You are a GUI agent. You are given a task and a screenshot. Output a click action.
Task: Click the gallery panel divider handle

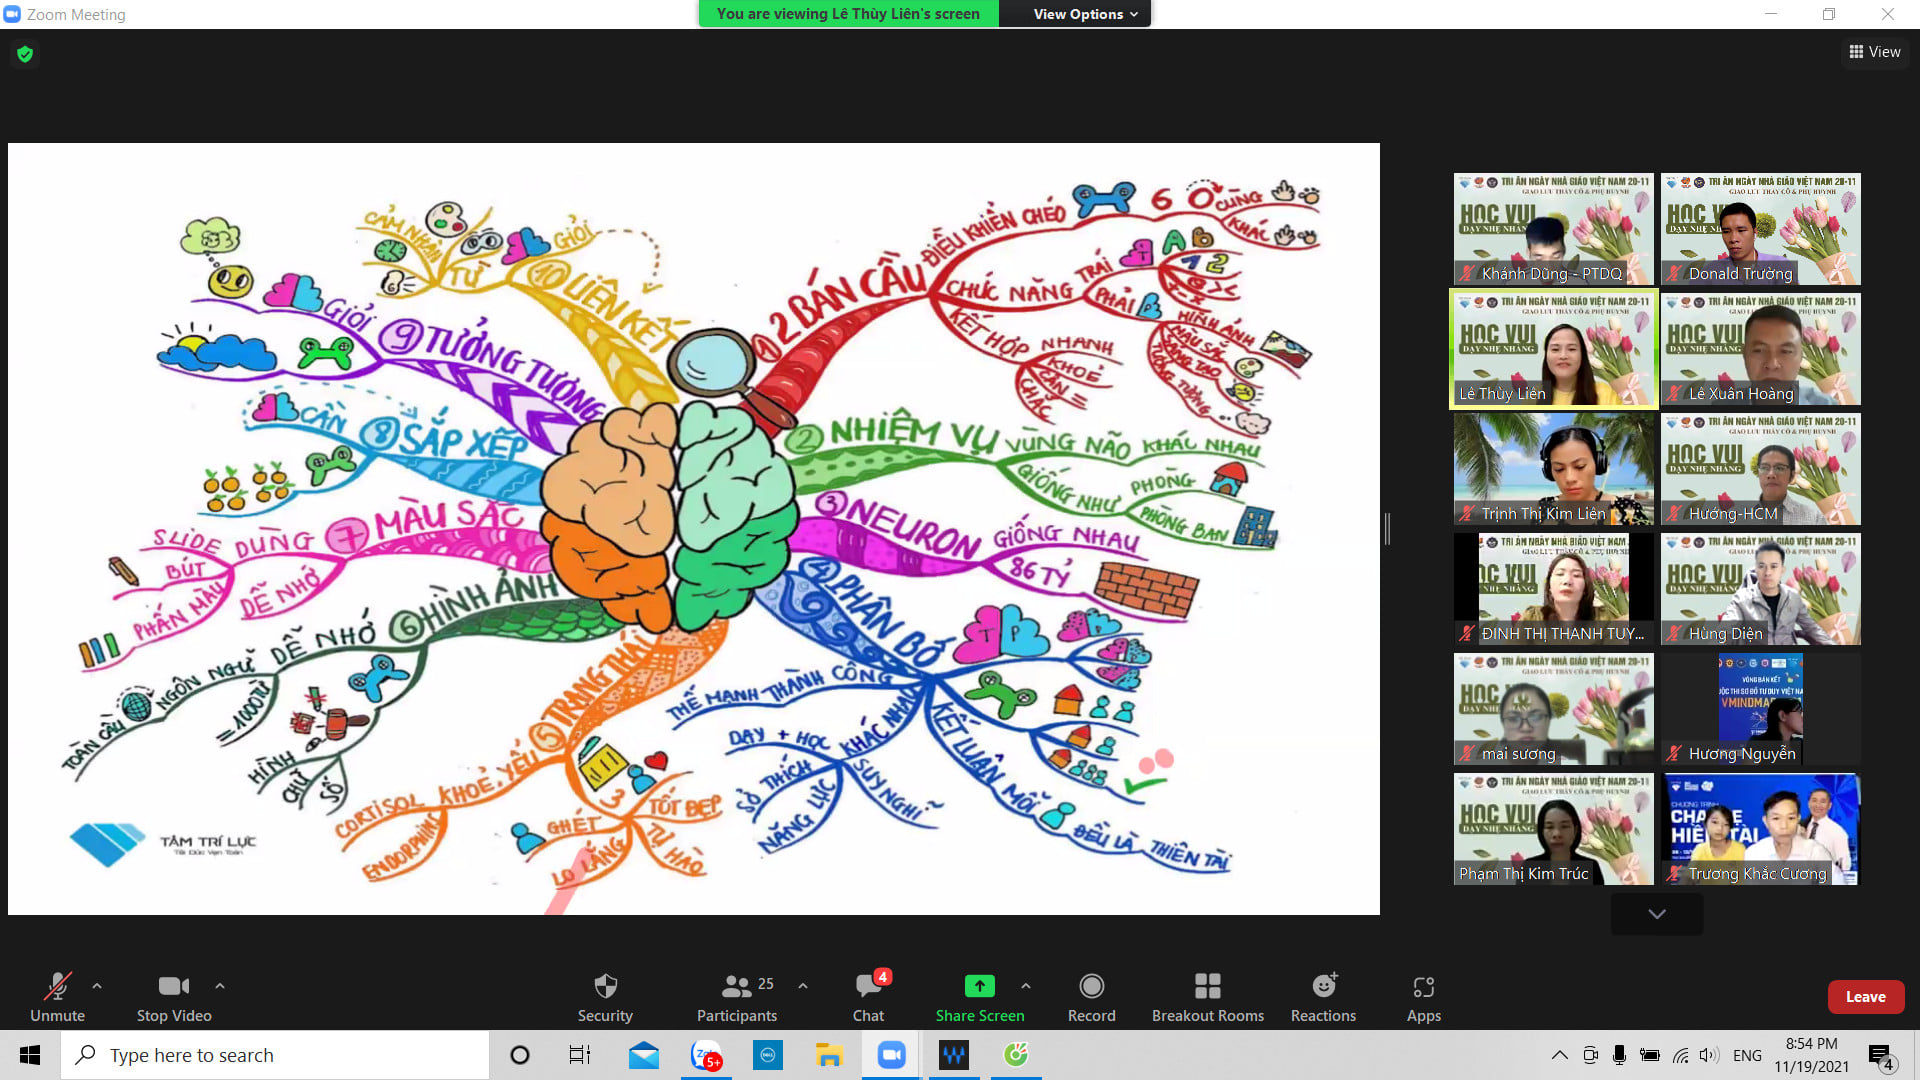point(1387,528)
